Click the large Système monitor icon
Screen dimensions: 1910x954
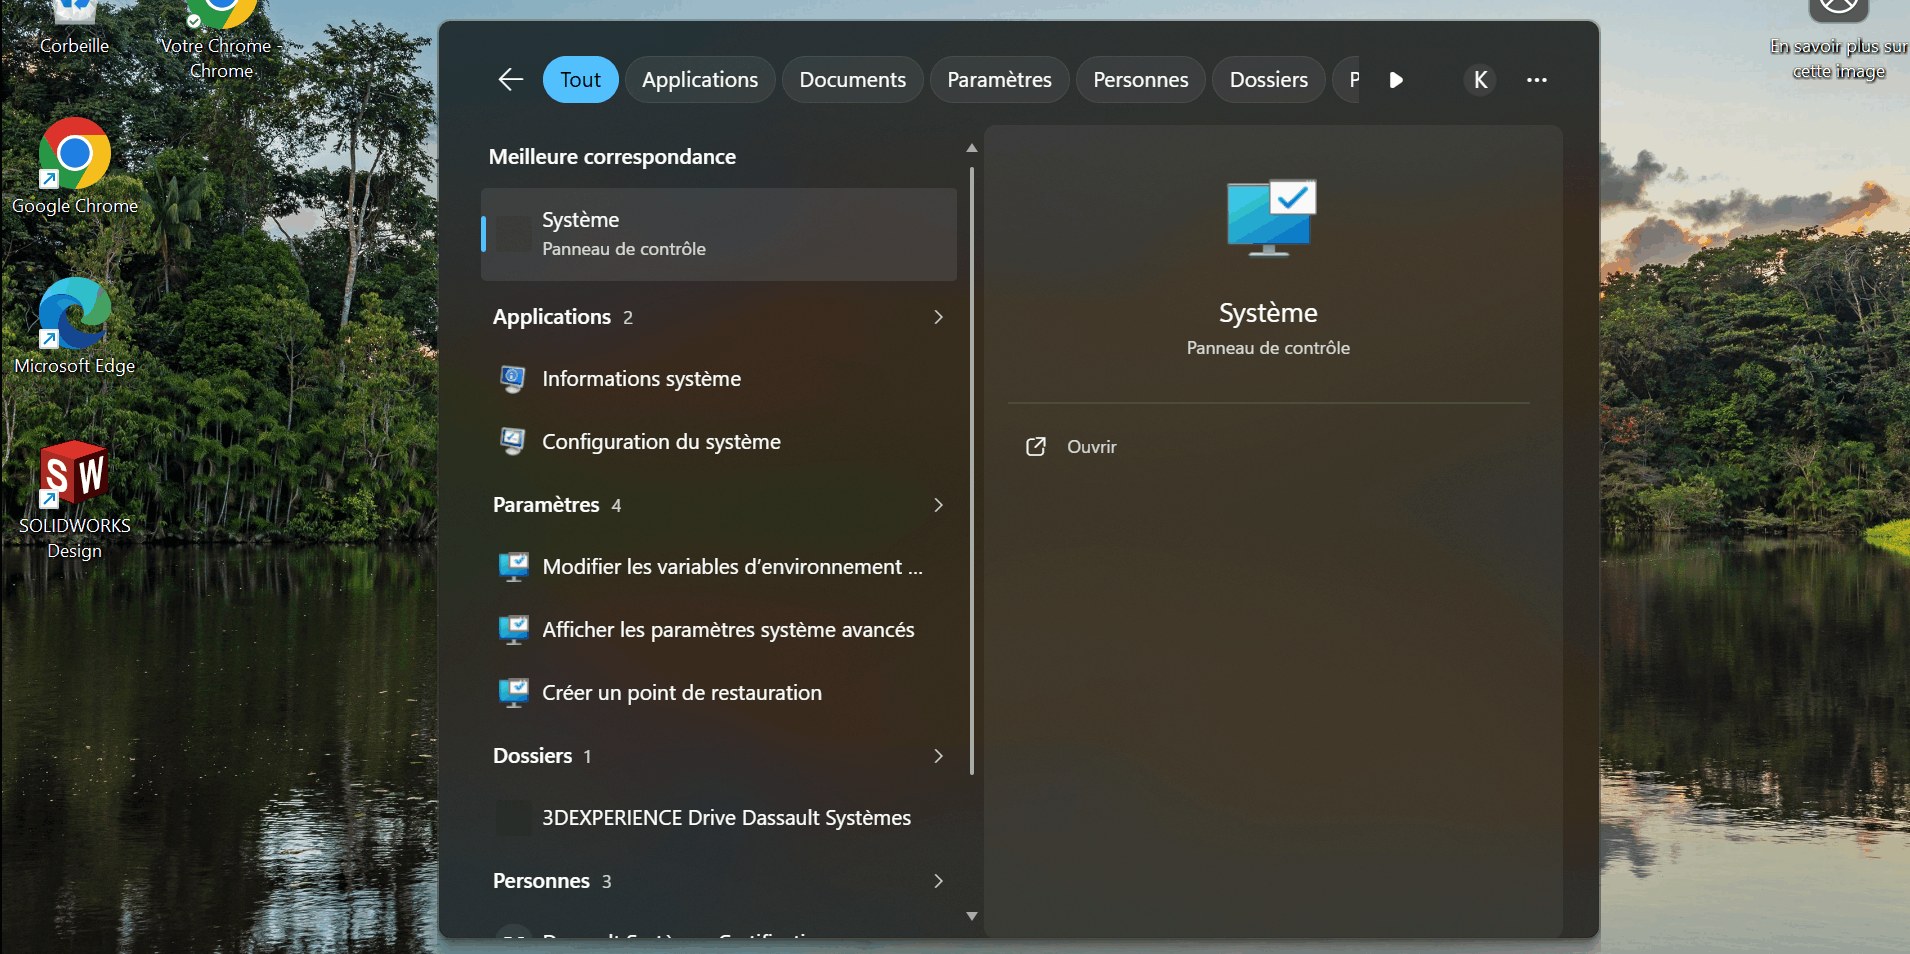[x=1271, y=218]
